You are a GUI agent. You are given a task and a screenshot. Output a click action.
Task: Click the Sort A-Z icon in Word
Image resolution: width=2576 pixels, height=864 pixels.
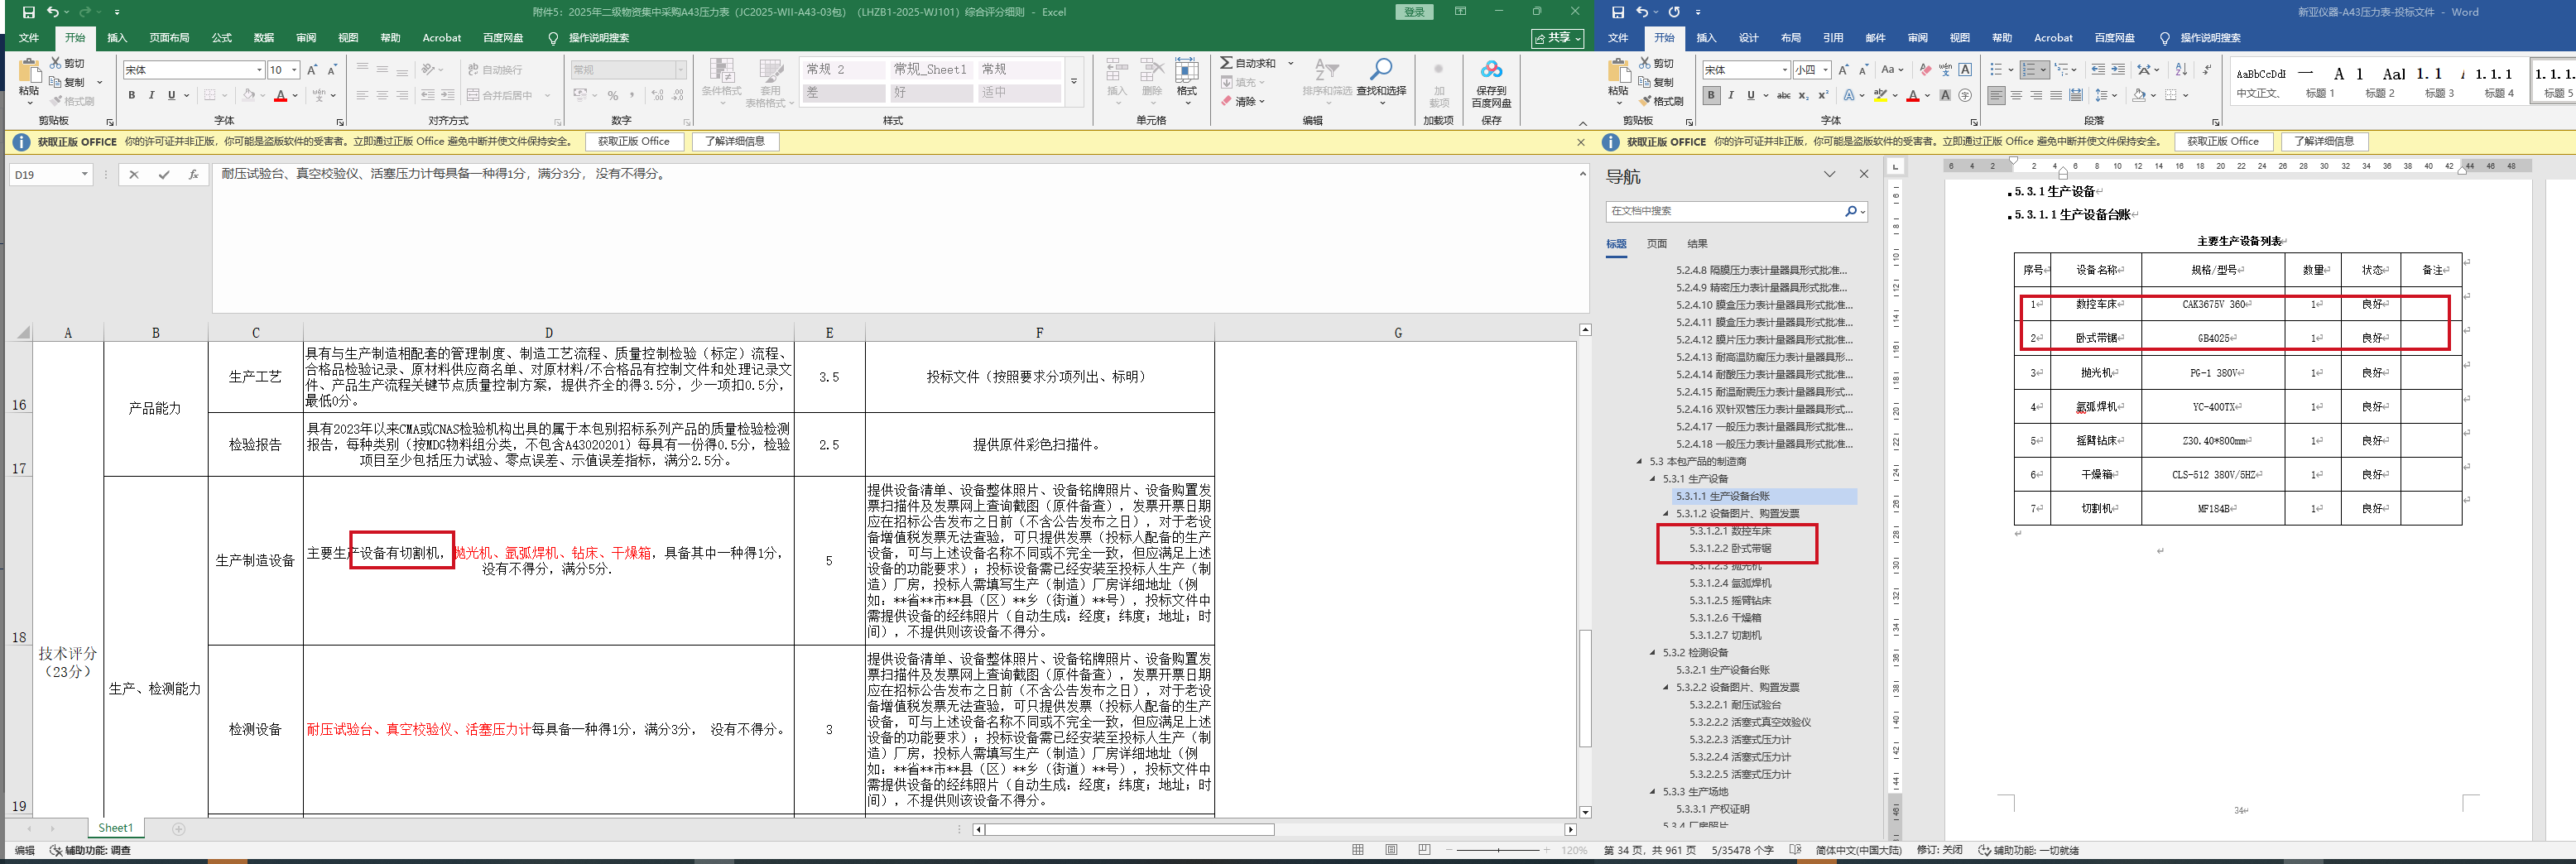tap(2181, 70)
